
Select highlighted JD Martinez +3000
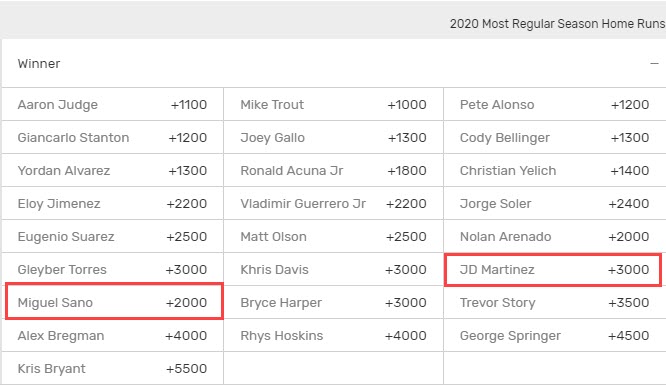pos(553,270)
